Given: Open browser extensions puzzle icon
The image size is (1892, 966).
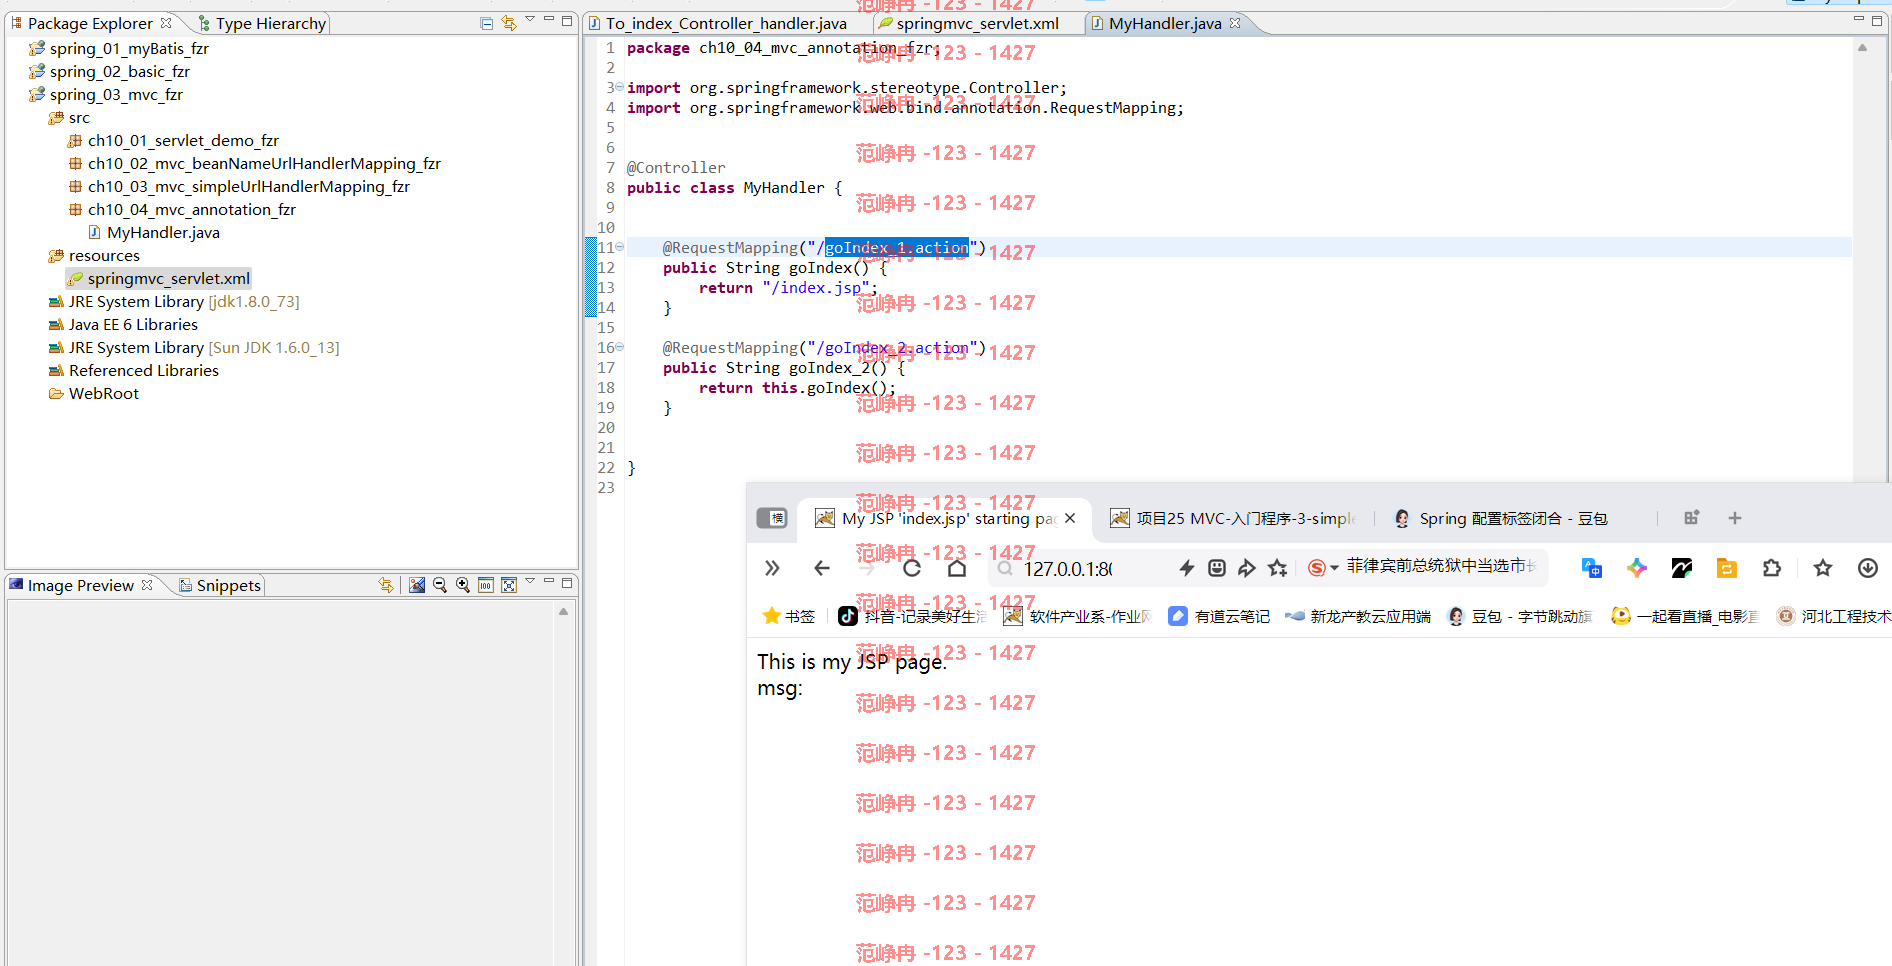Looking at the screenshot, I should (1772, 568).
